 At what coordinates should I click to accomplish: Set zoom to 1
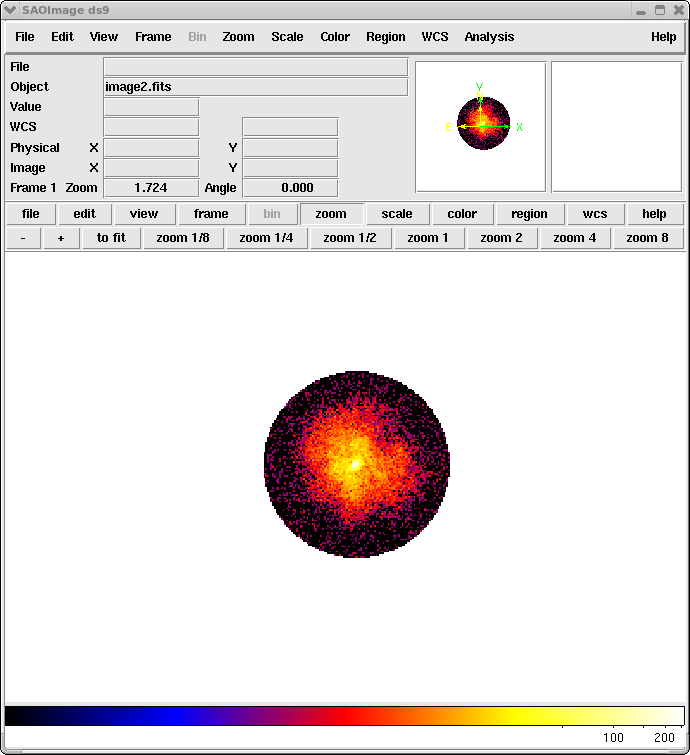(x=428, y=238)
